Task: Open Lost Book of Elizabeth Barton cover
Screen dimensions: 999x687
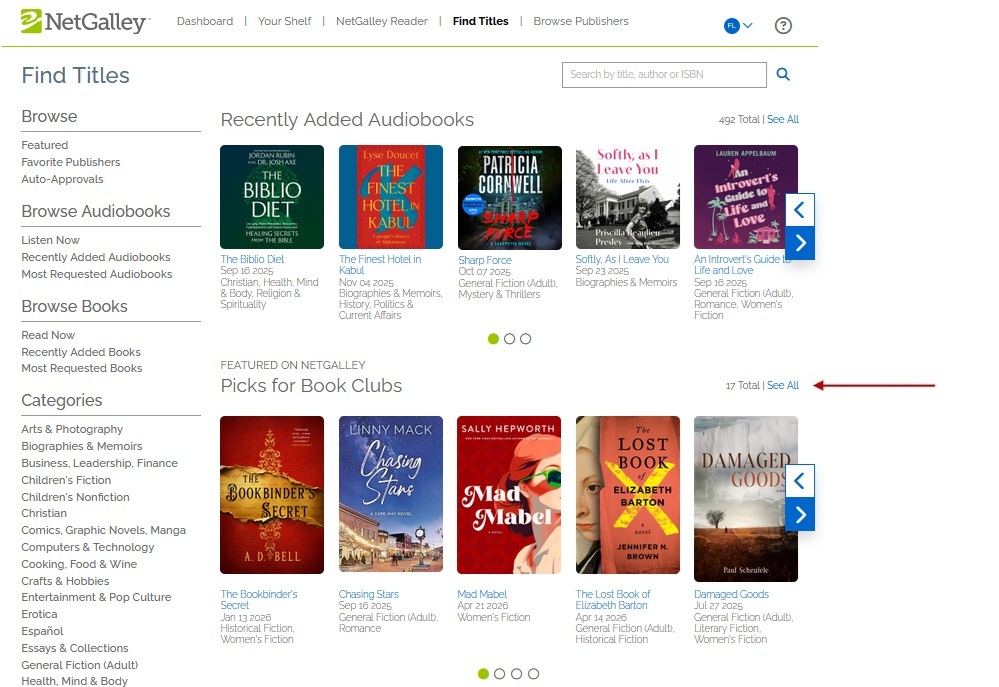Action: (x=628, y=495)
